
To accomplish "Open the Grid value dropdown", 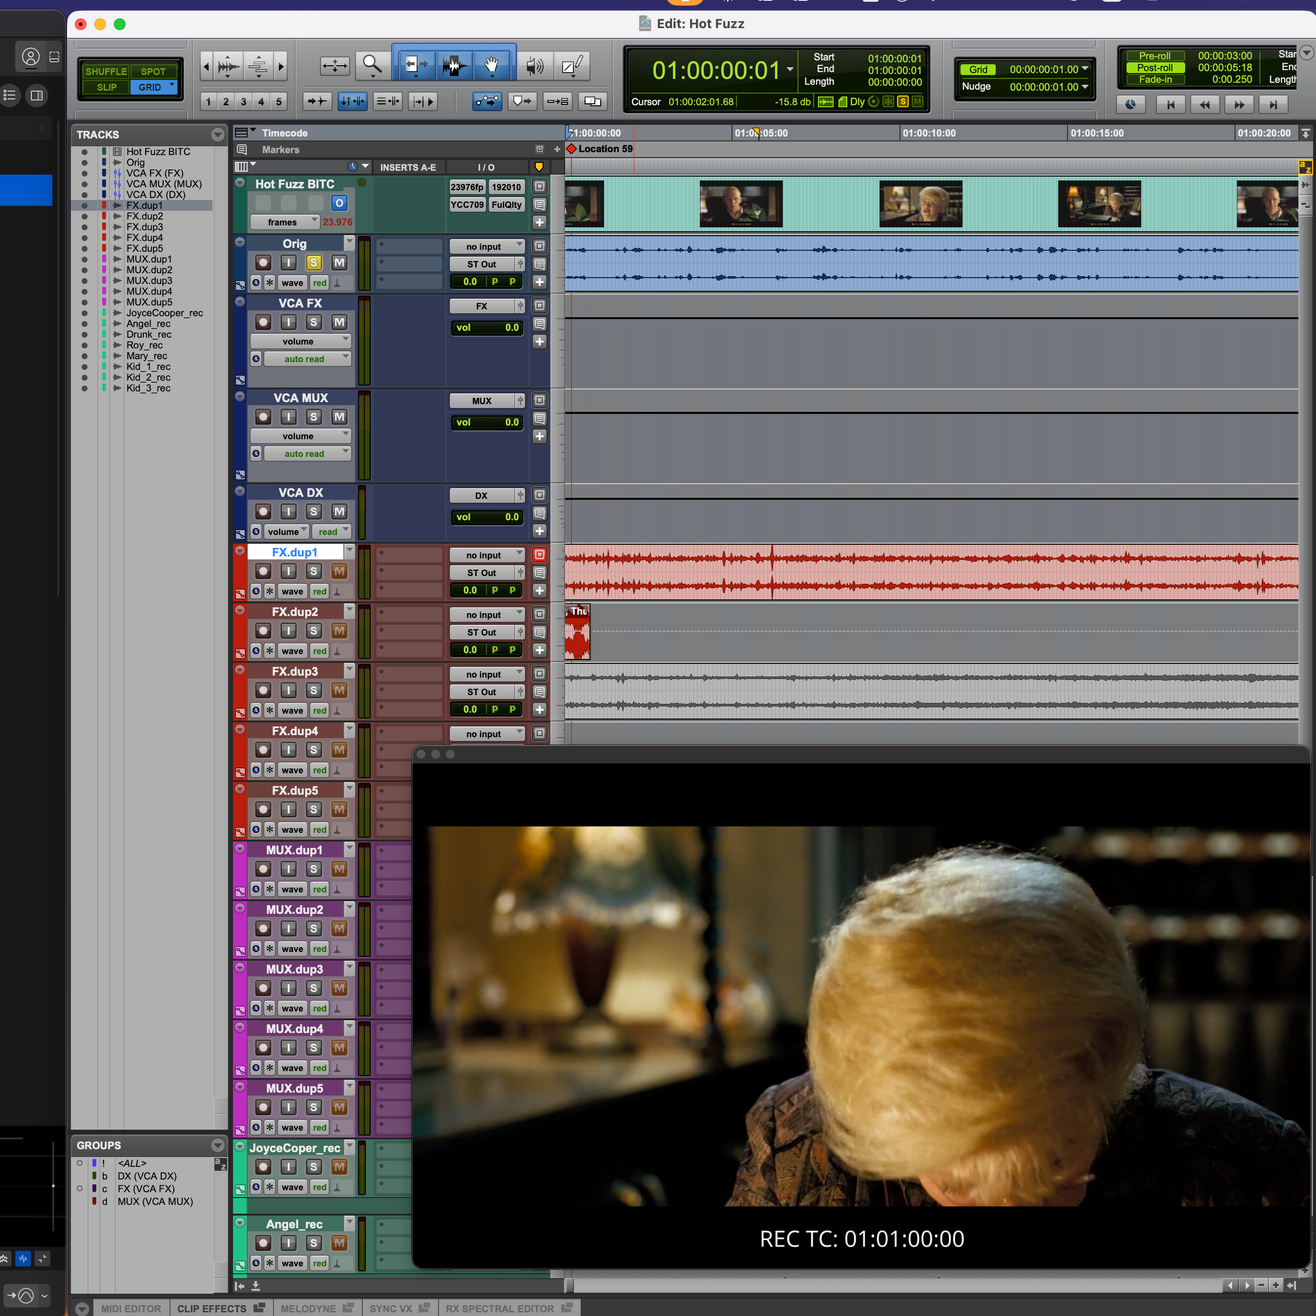I will (1085, 69).
